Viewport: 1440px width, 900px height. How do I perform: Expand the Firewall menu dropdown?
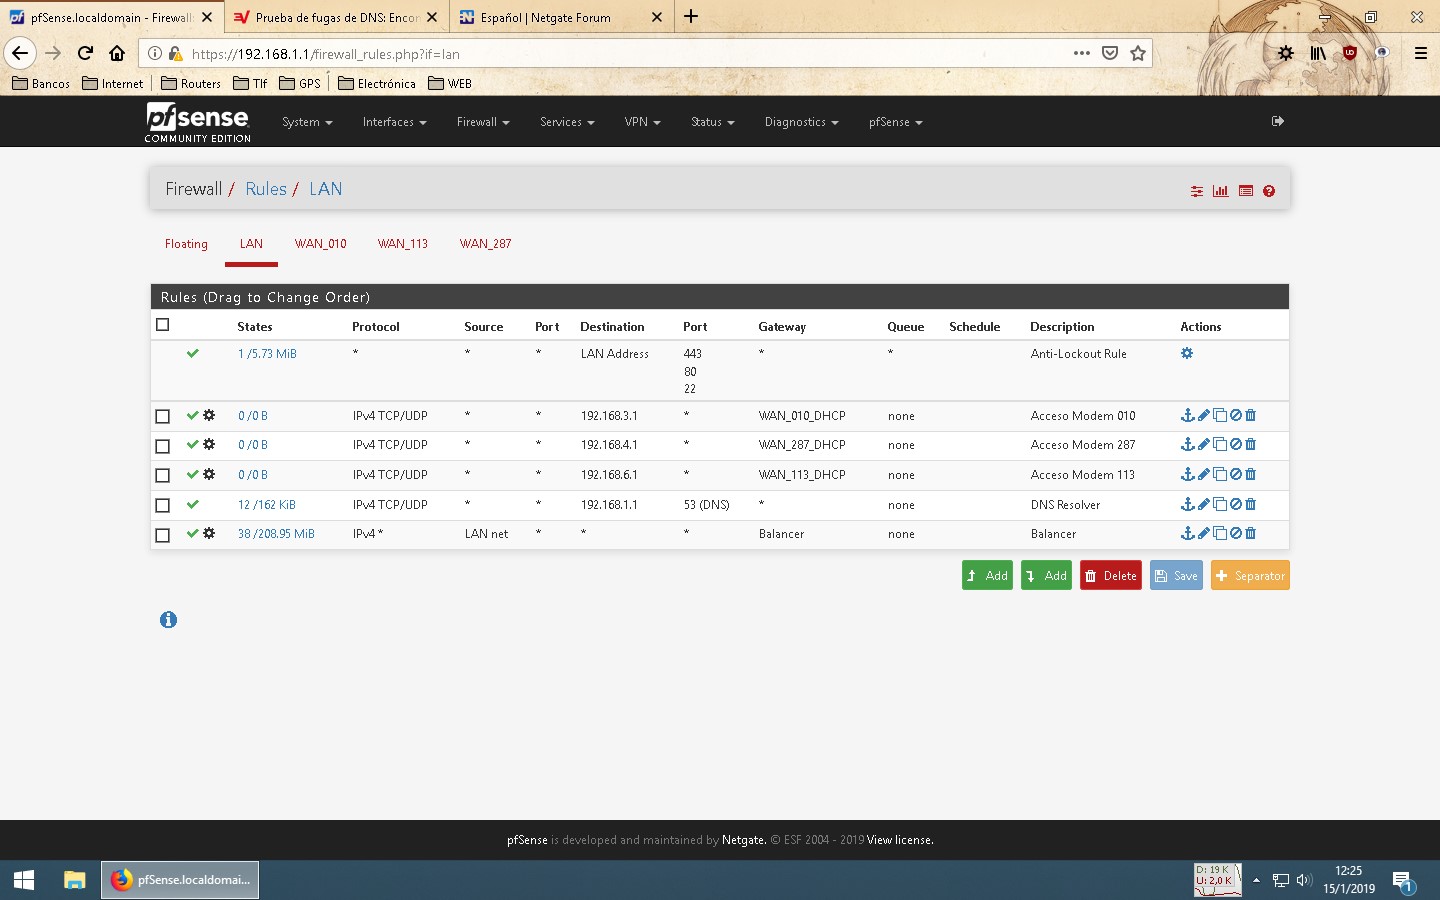click(x=483, y=122)
